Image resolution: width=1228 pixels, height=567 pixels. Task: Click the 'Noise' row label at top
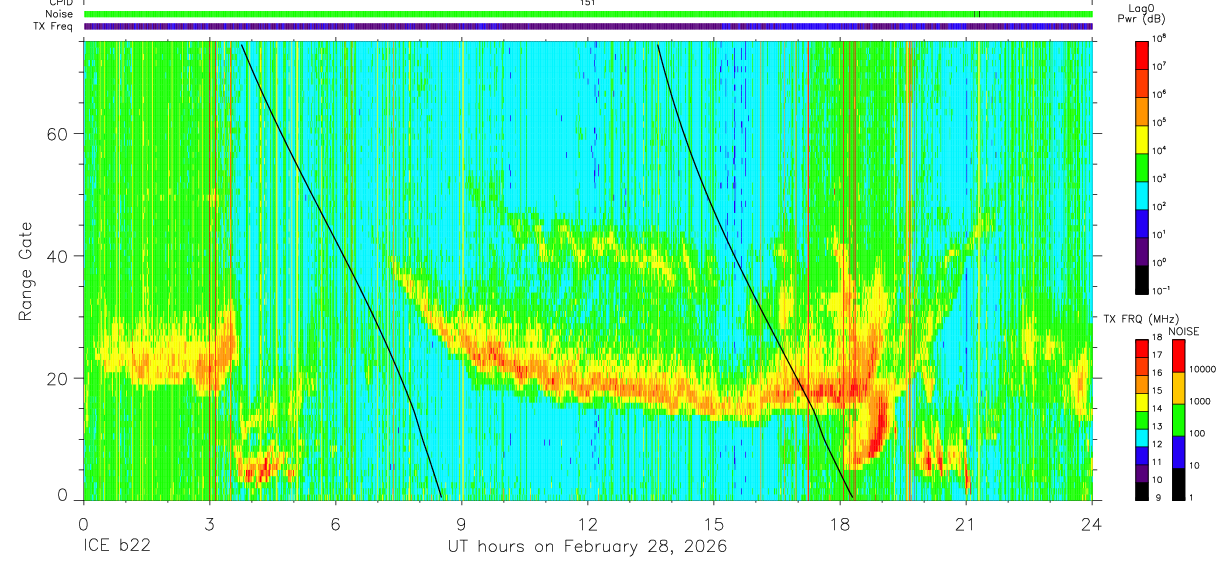pos(60,14)
